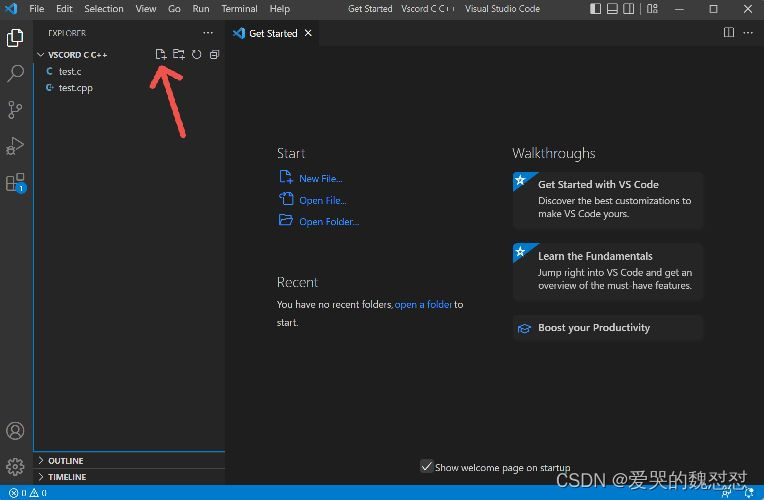This screenshot has width=764, height=500.
Task: Click the Open File icon under Start
Action: point(286,199)
